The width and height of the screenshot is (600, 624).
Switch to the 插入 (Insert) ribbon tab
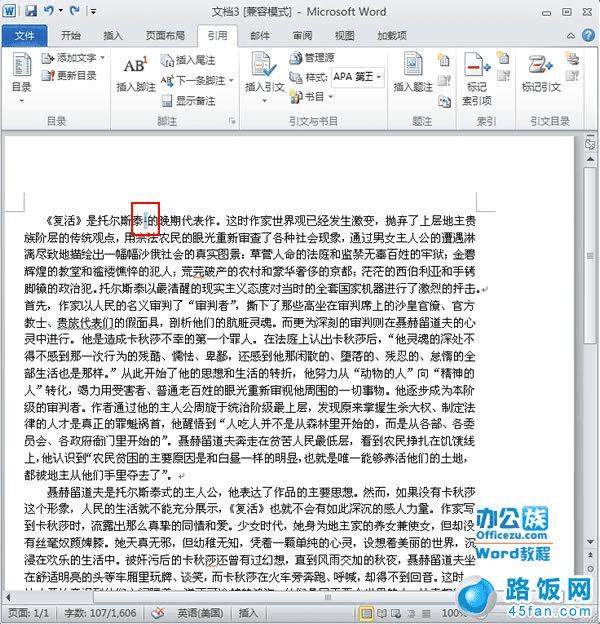pyautogui.click(x=113, y=36)
